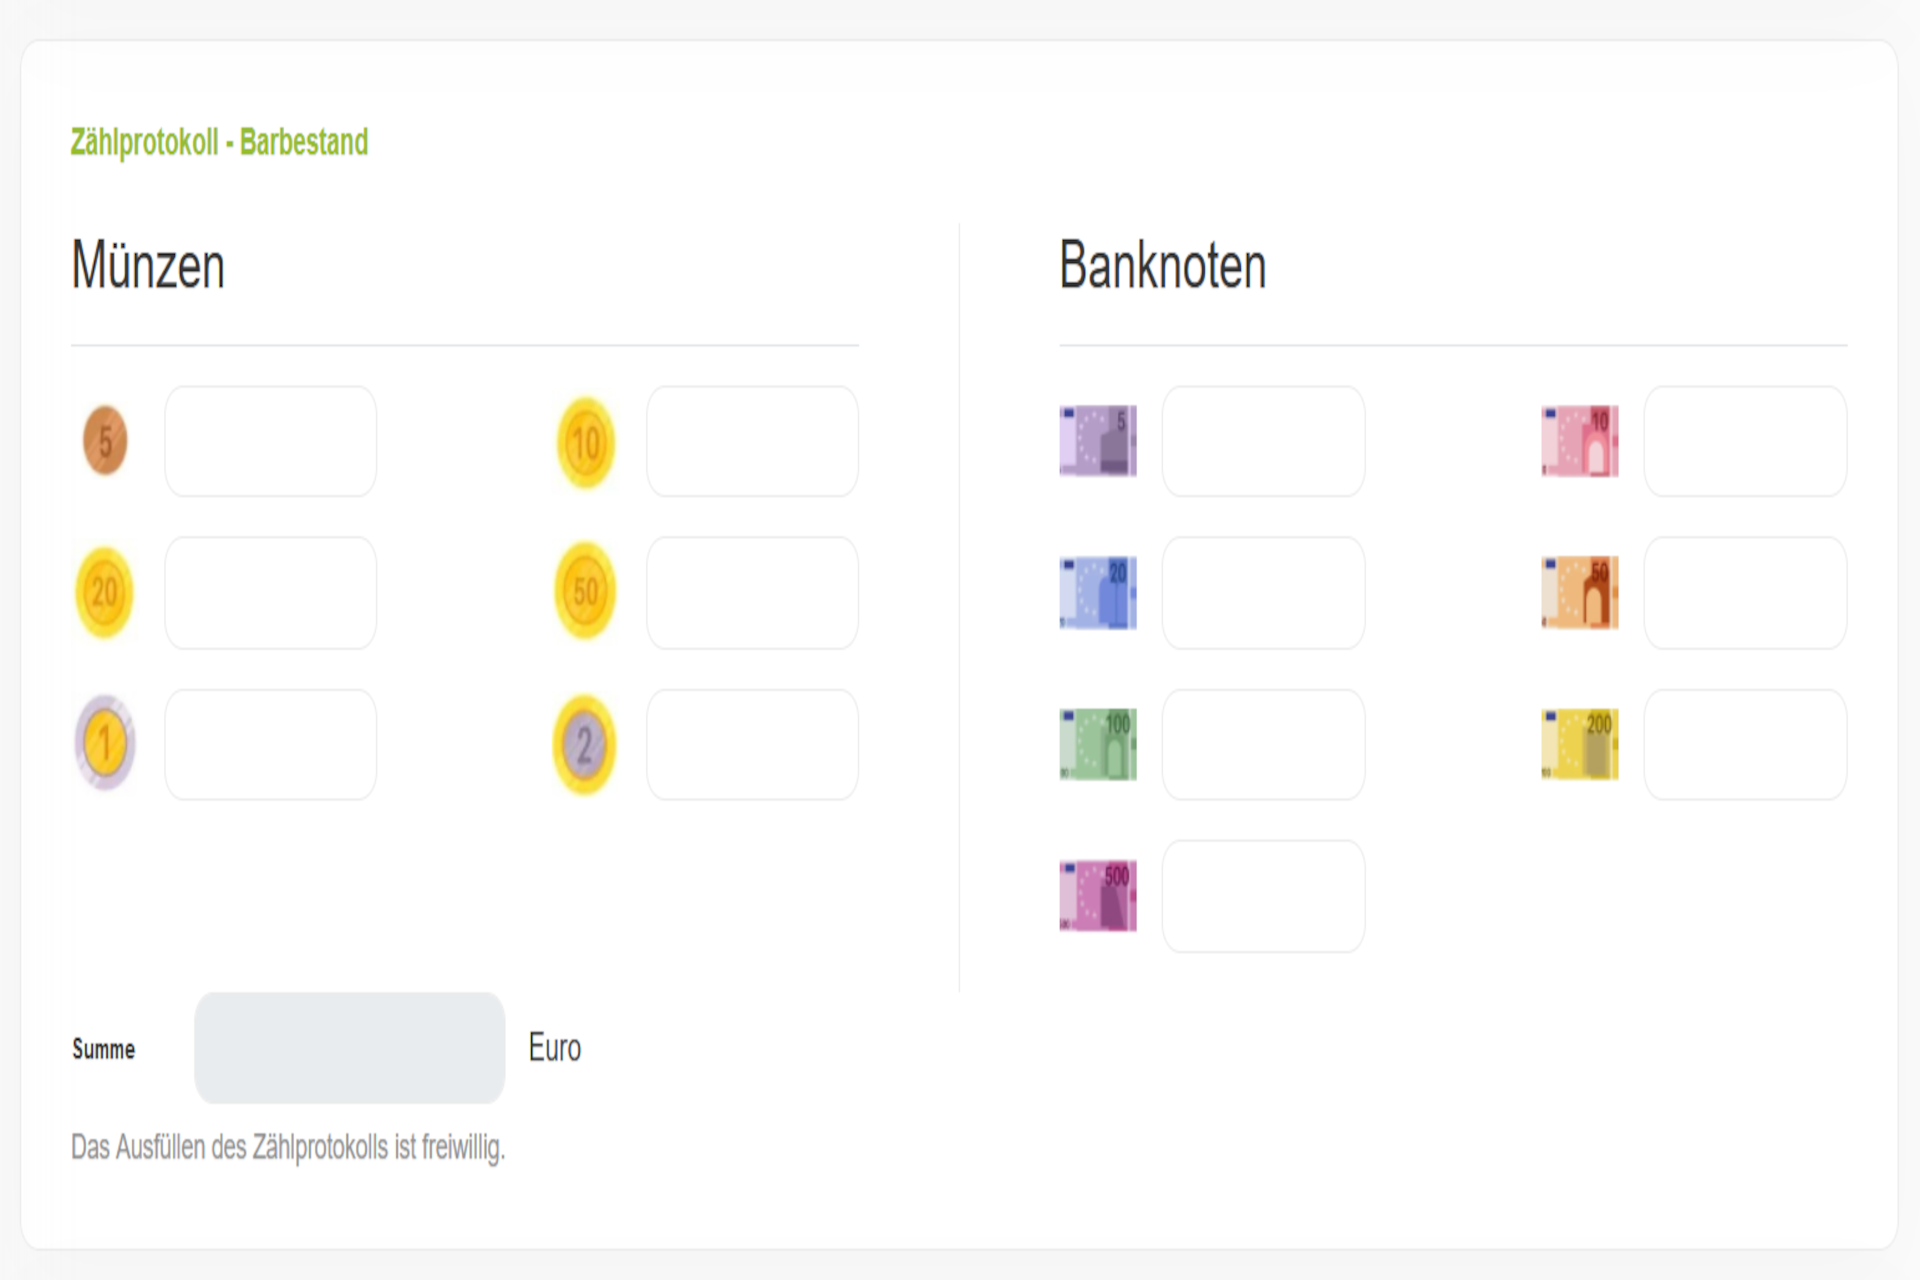Select the yellow 200 Euro banknote icon
1920x1280 pixels.
pyautogui.click(x=1580, y=744)
